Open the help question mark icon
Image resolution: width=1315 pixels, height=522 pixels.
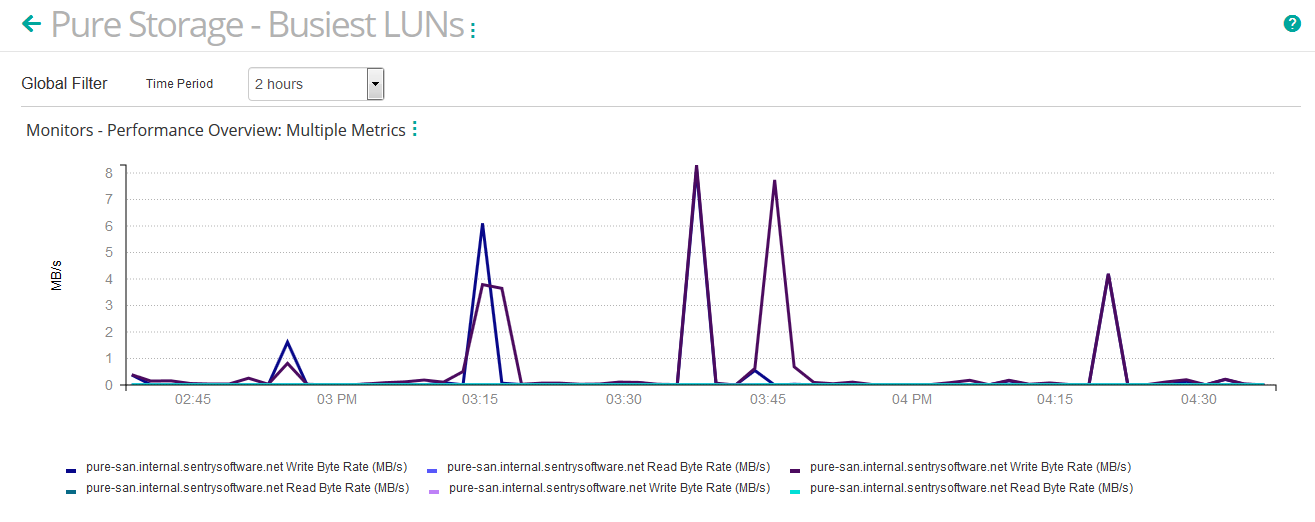click(x=1292, y=24)
